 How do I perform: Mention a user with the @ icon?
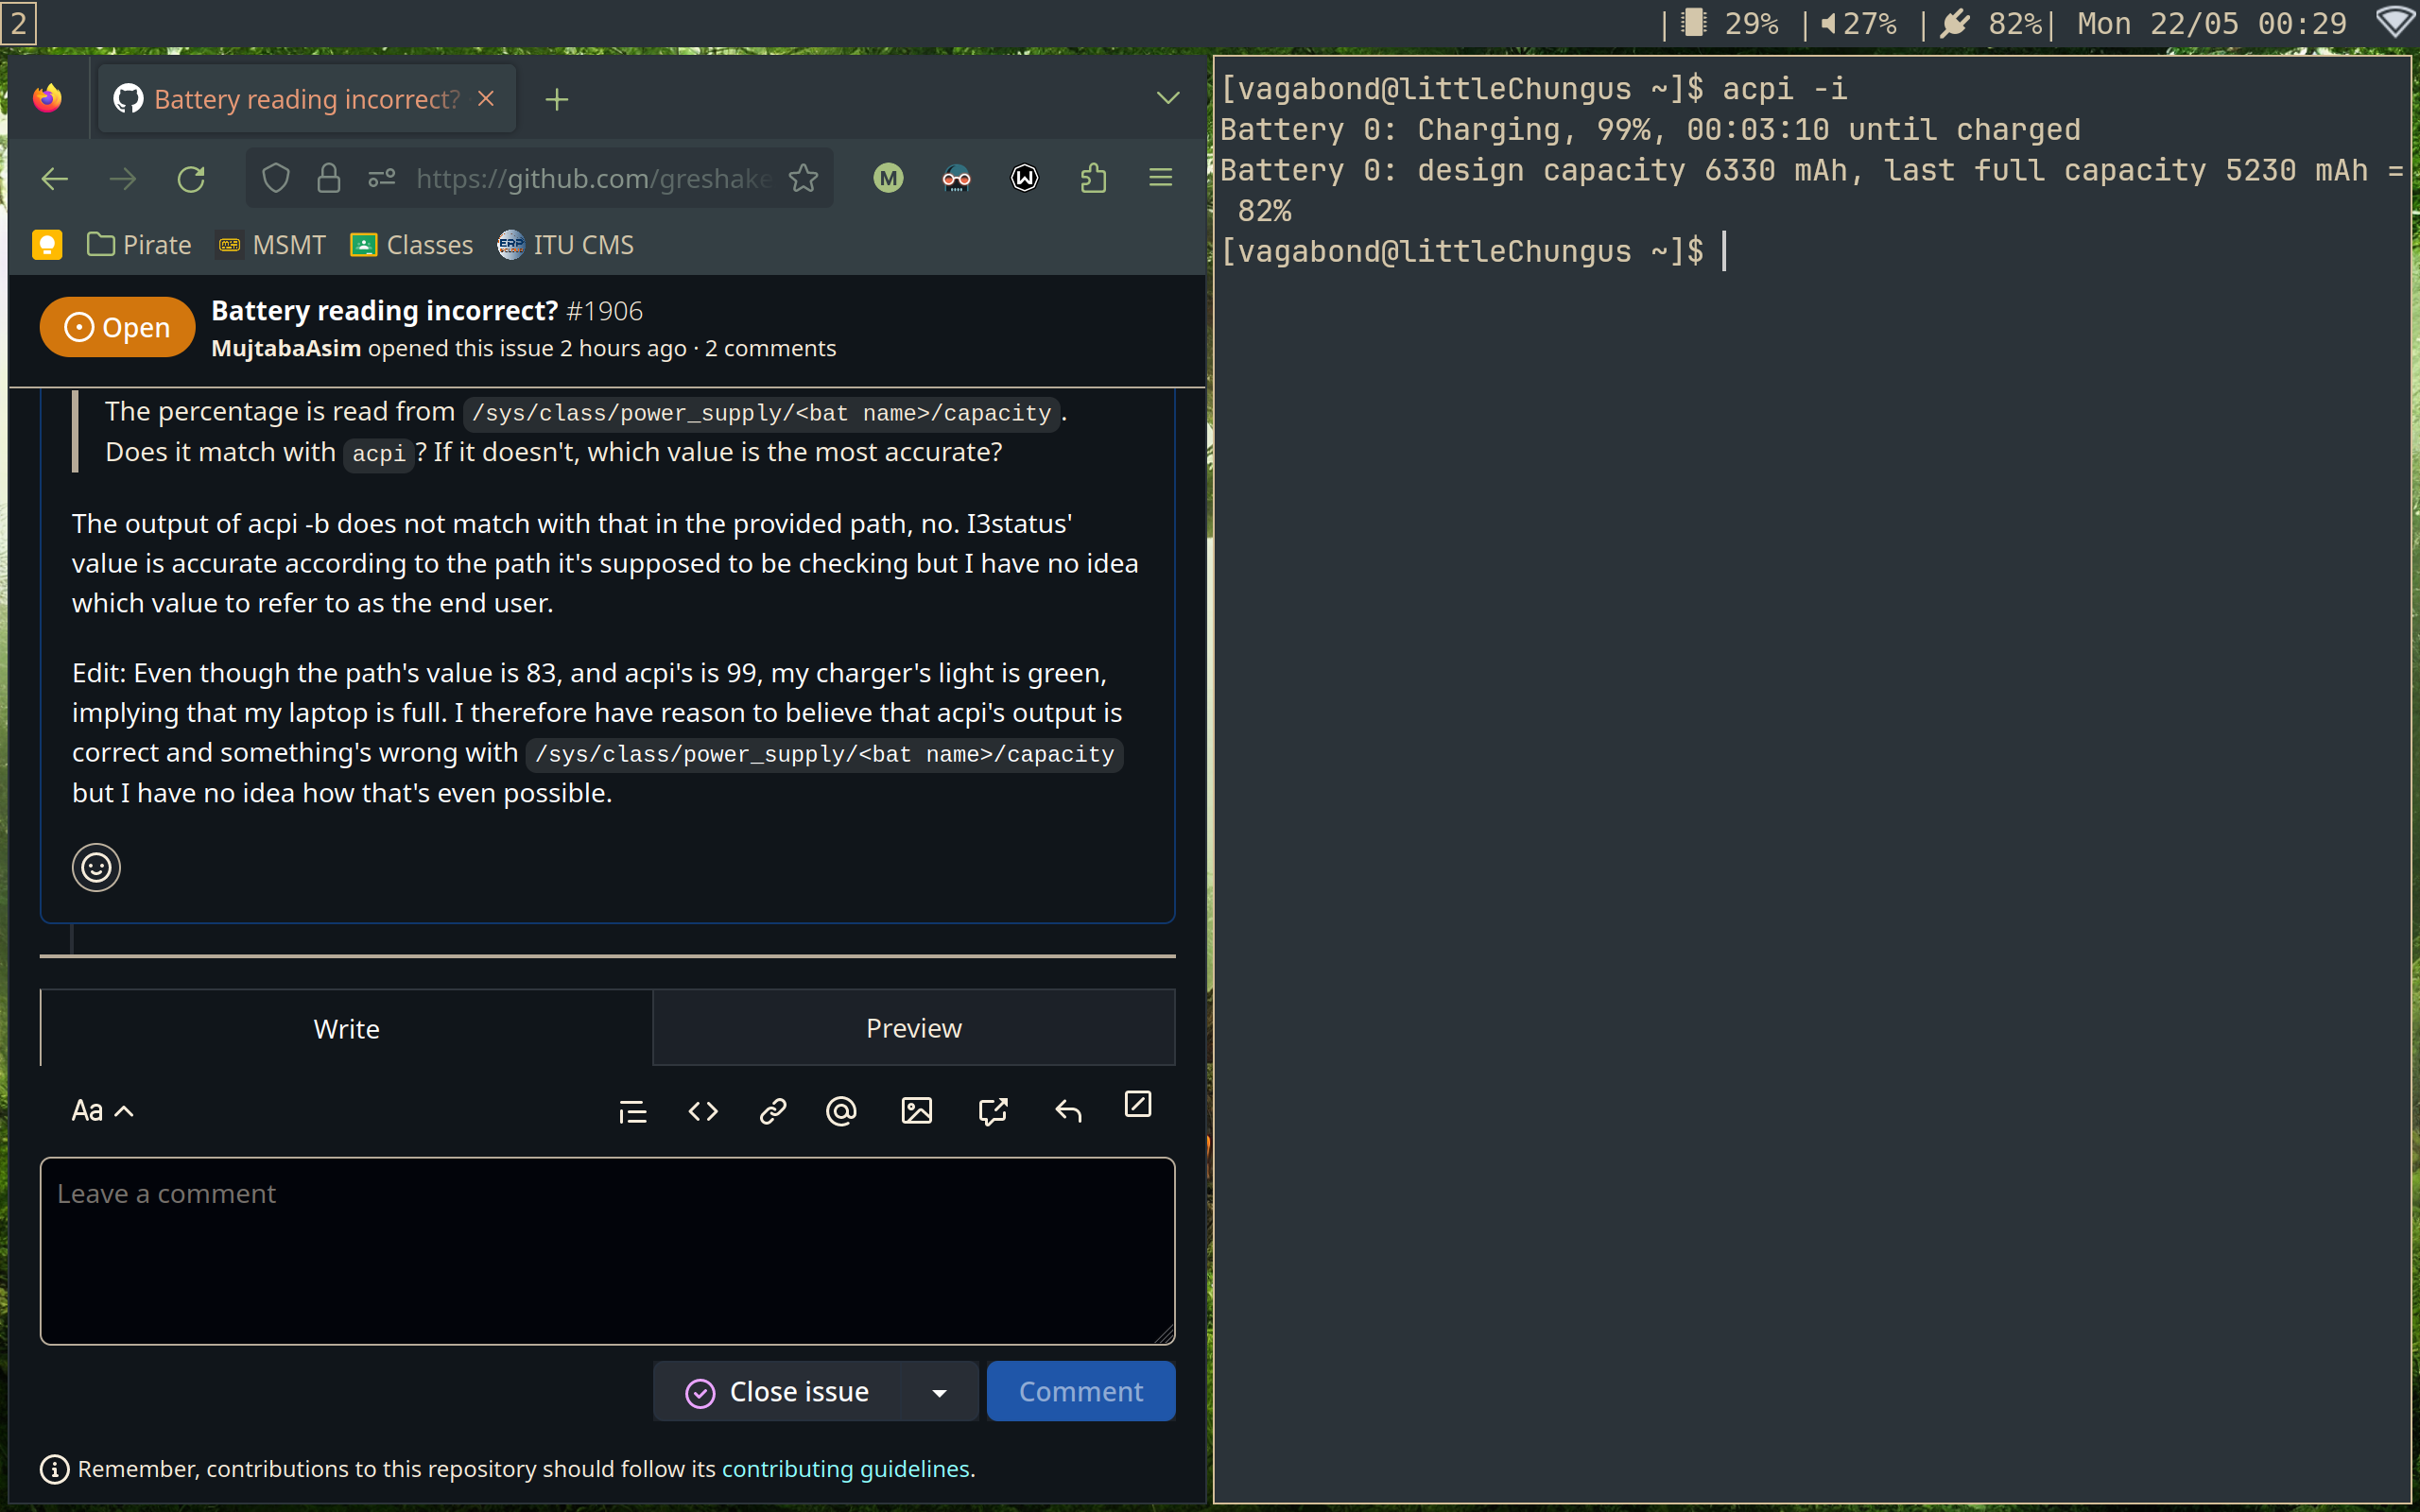tap(841, 1111)
